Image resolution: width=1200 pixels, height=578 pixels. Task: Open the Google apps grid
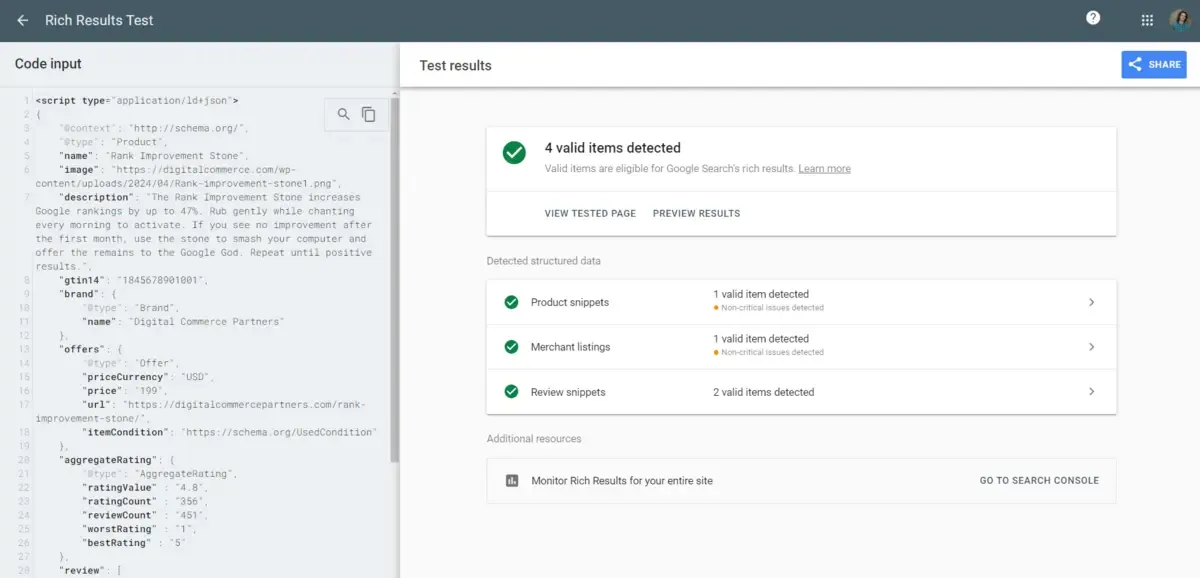(x=1147, y=20)
